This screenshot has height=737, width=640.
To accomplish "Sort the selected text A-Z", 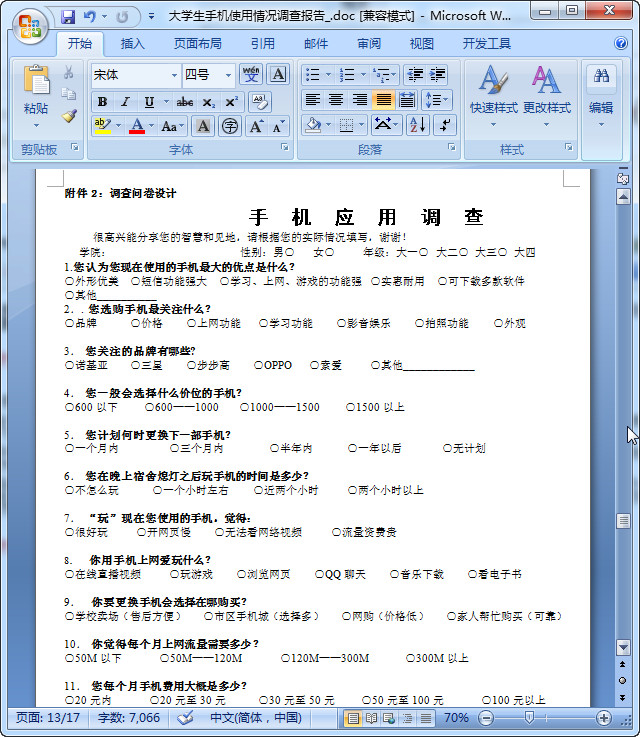I will point(418,125).
